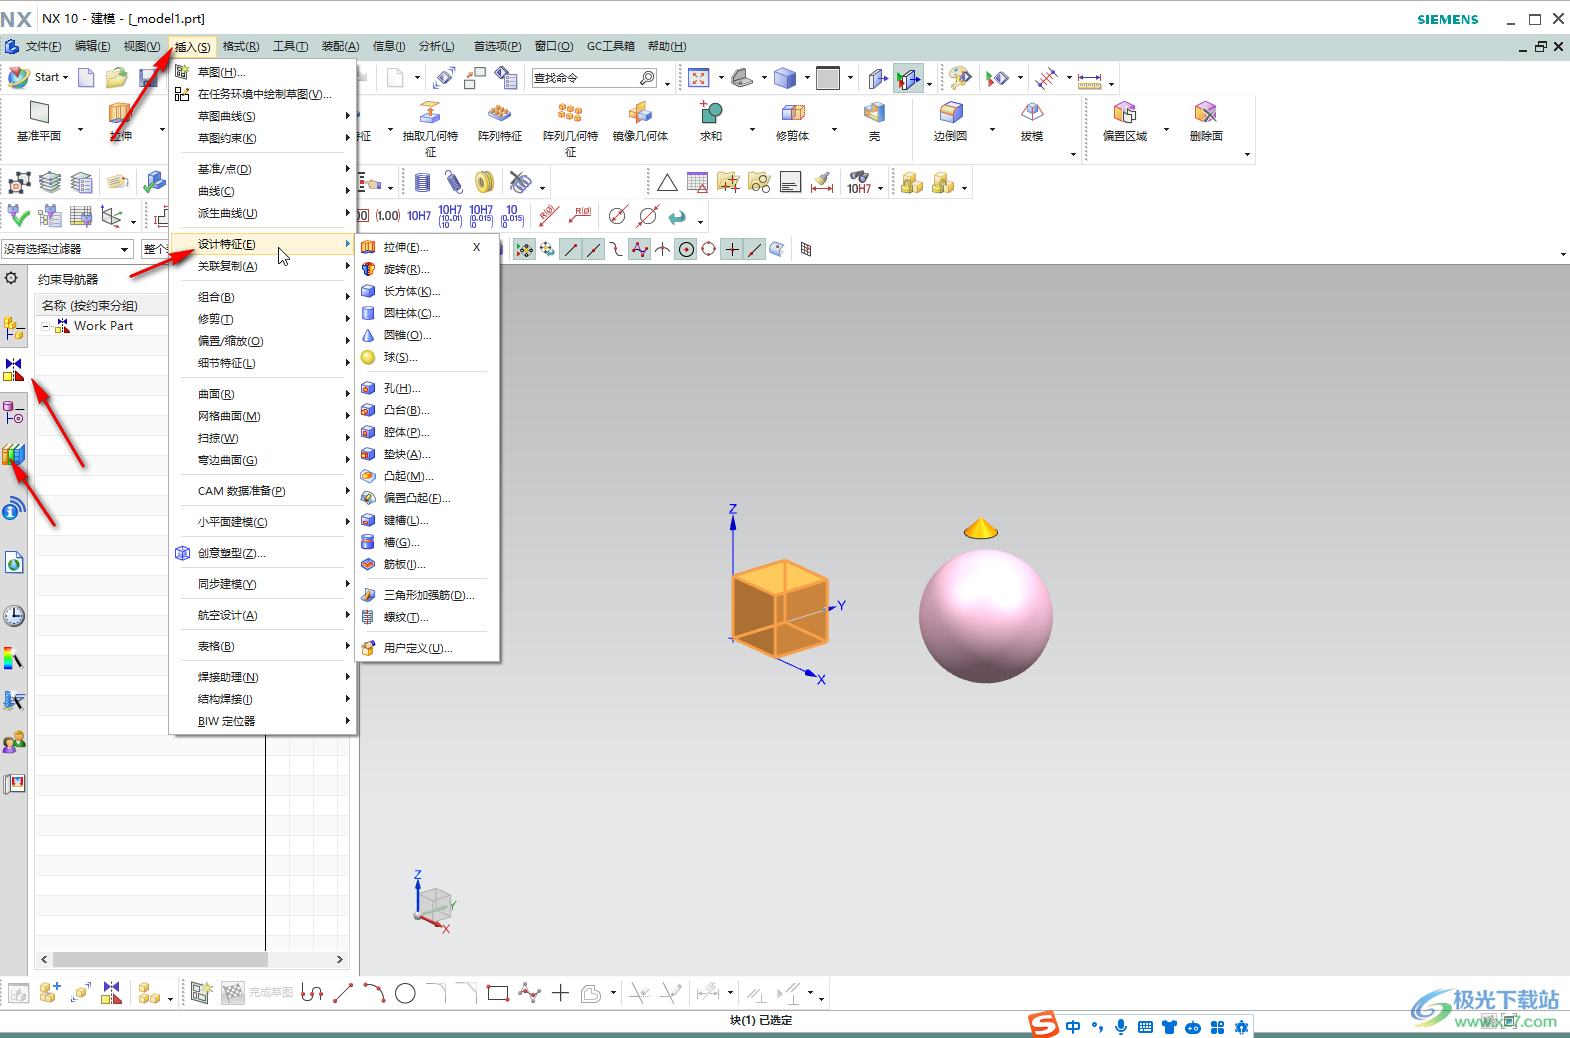Click the Open folder icon
This screenshot has height=1038, width=1570.
pos(117,77)
